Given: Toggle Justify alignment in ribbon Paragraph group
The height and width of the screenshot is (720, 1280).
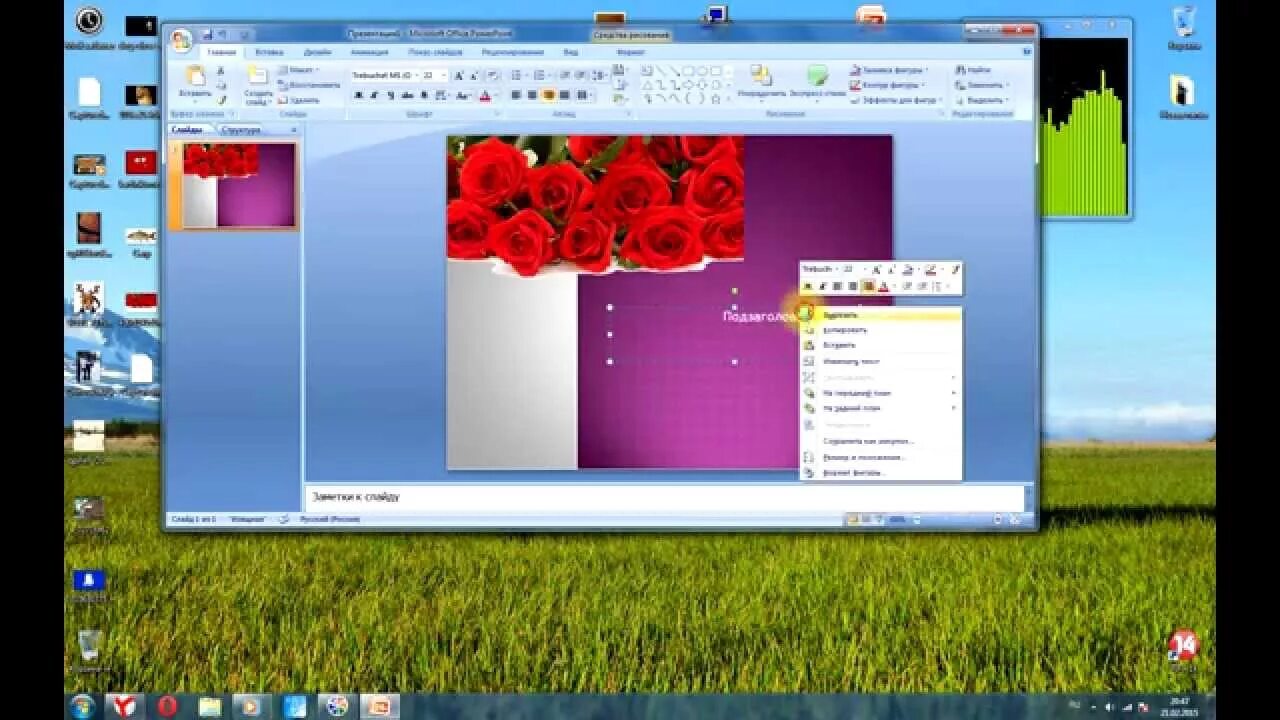Looking at the screenshot, I should (x=565, y=94).
